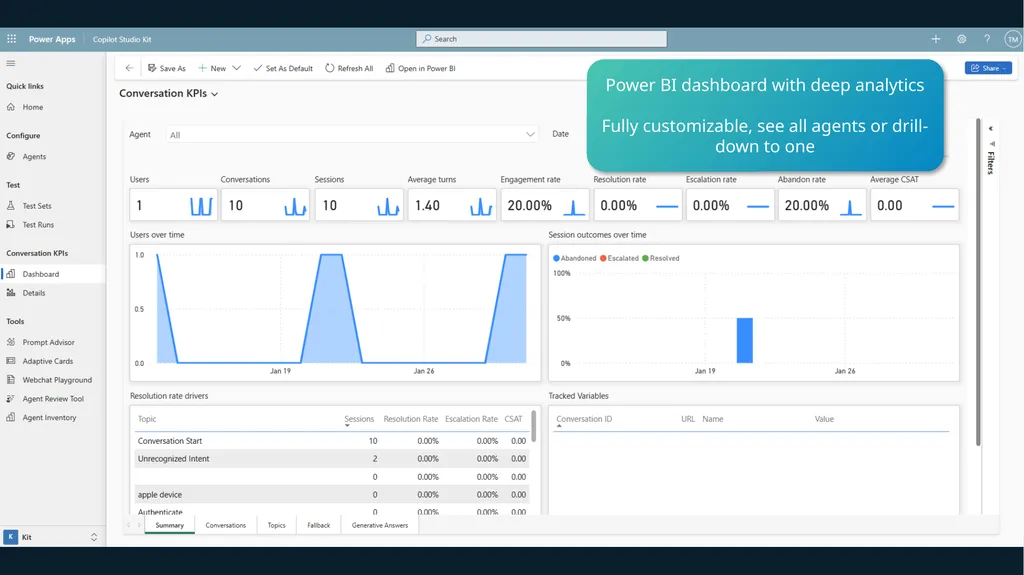1024x575 pixels.
Task: Click the Users KPI card value 1
Action: pyautogui.click(x=139, y=206)
